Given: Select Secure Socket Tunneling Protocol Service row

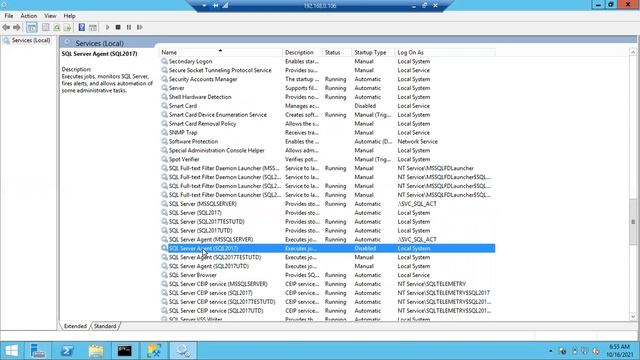Looking at the screenshot, I should (327, 70).
